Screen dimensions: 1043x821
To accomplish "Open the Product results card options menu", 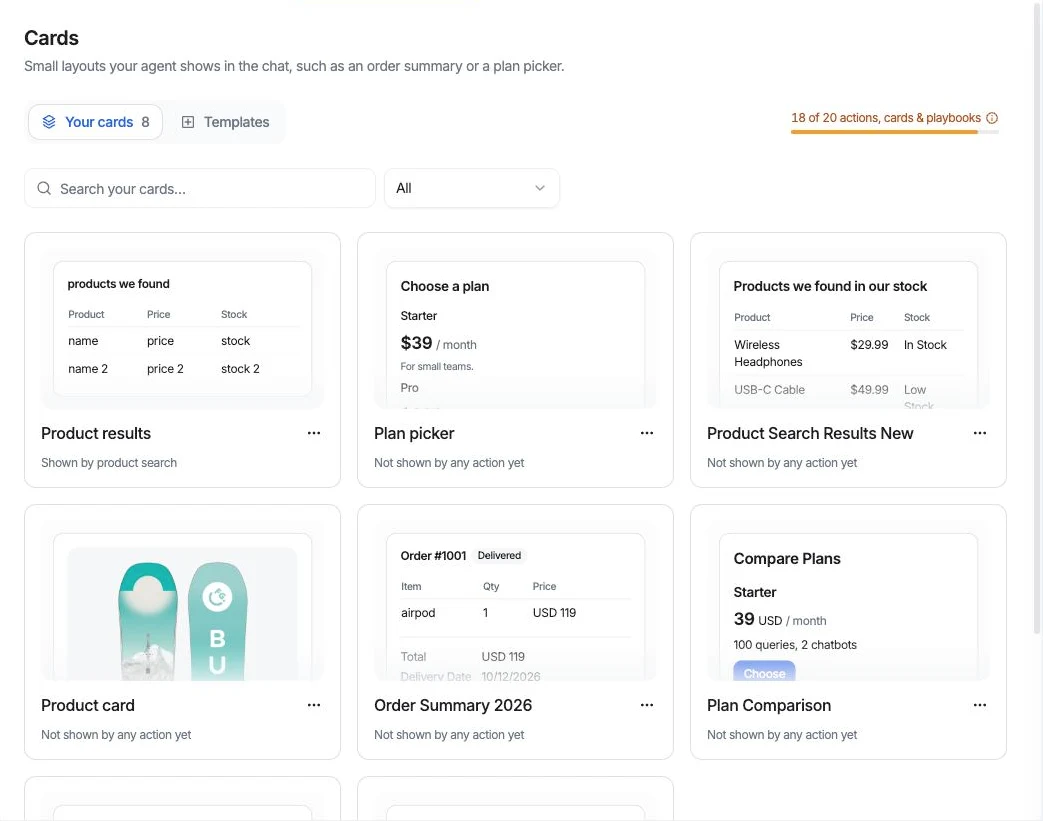I will click(314, 433).
